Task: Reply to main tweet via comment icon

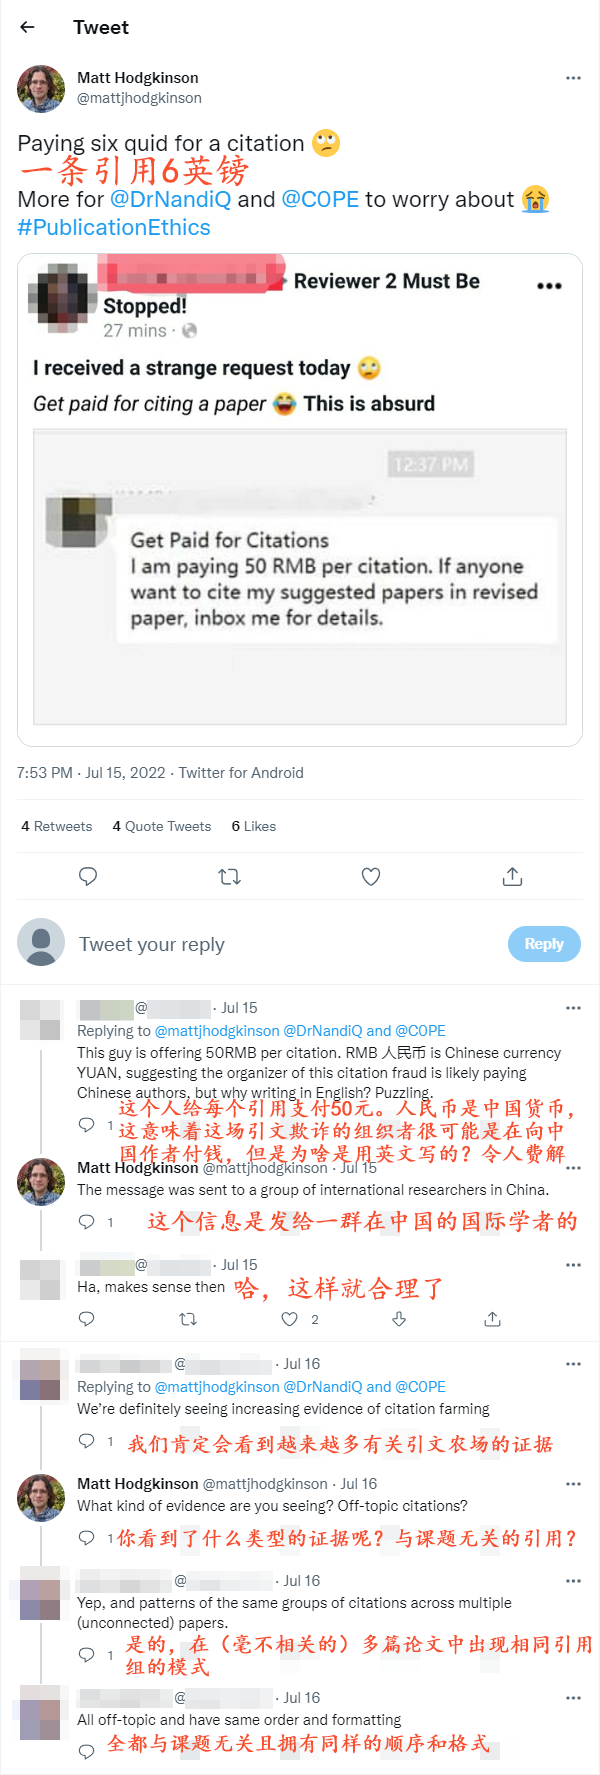Action: [88, 877]
